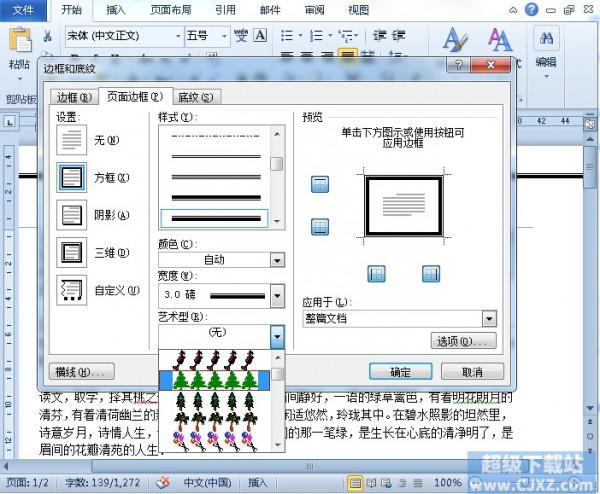
Task: Toggle the top border preview button
Action: pos(320,184)
